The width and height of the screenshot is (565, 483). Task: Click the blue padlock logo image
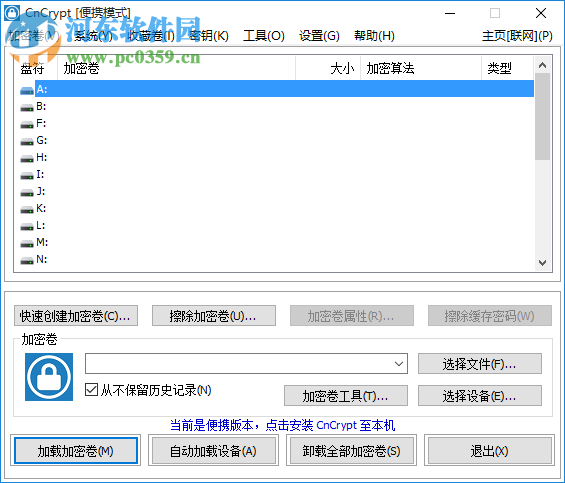[x=49, y=377]
